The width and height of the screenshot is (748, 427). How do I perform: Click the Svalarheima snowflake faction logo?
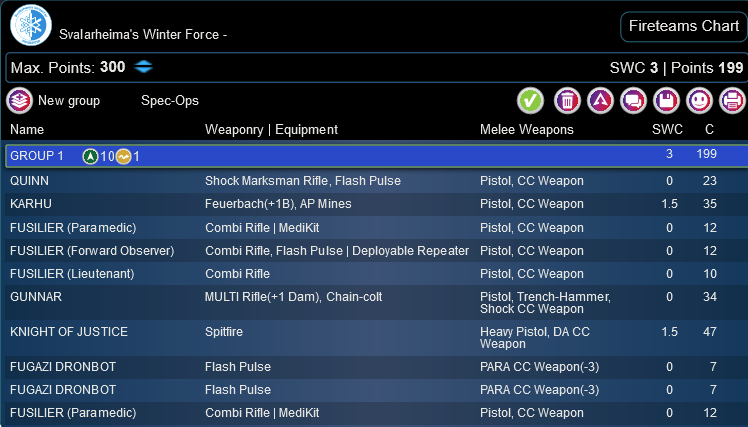point(31,25)
